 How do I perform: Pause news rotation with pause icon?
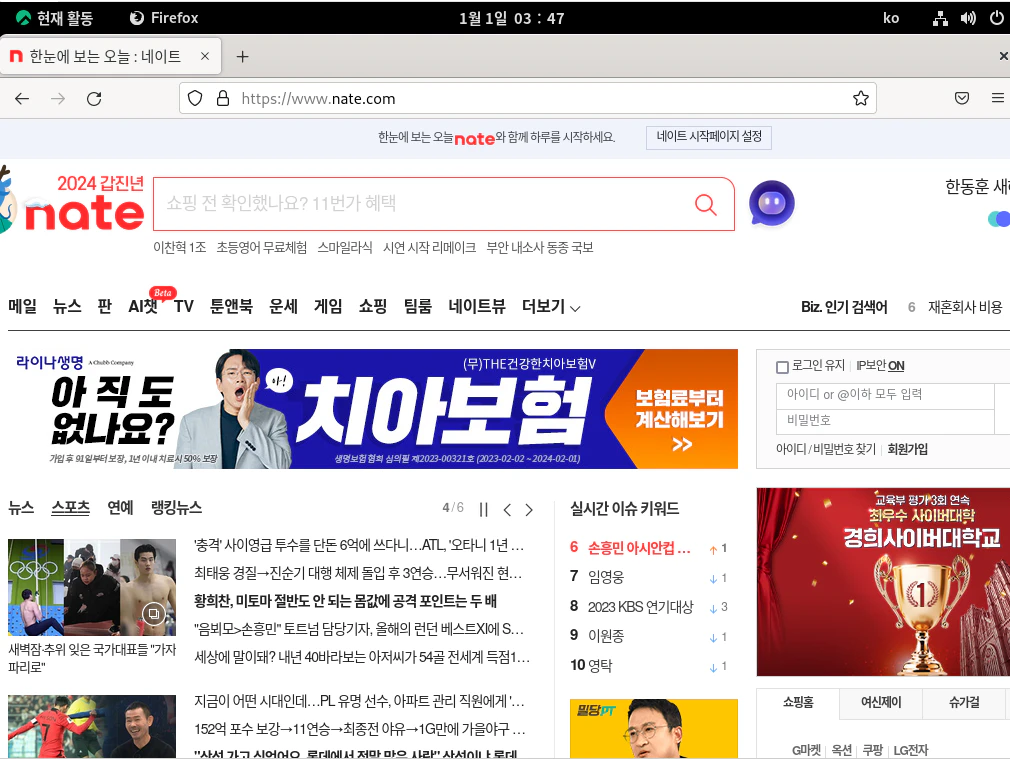click(484, 510)
